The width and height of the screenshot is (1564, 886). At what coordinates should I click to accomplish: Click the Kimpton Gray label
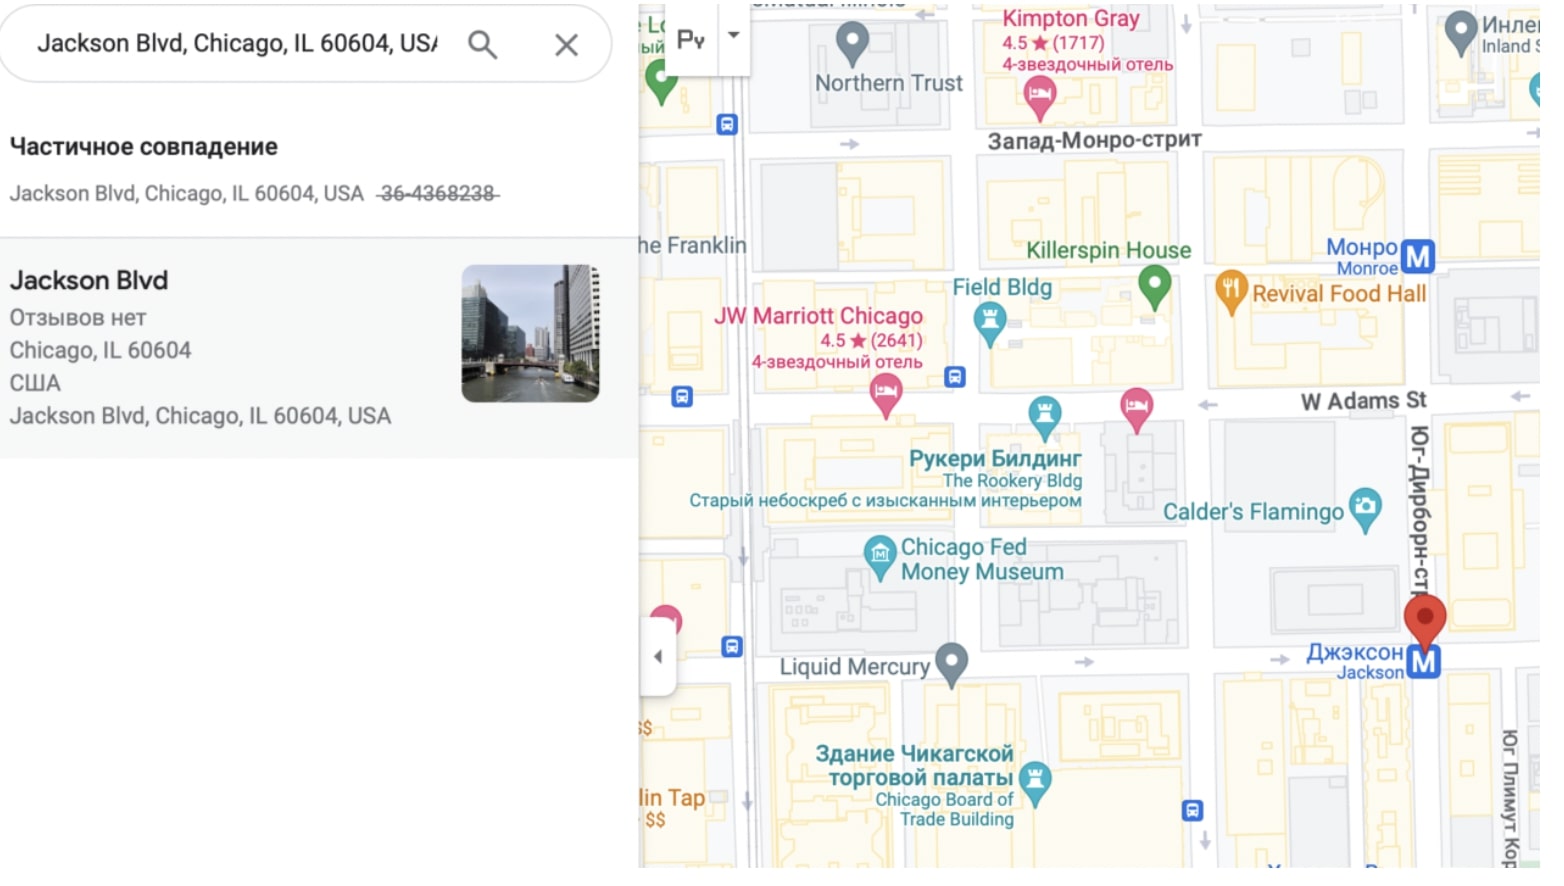[1071, 19]
